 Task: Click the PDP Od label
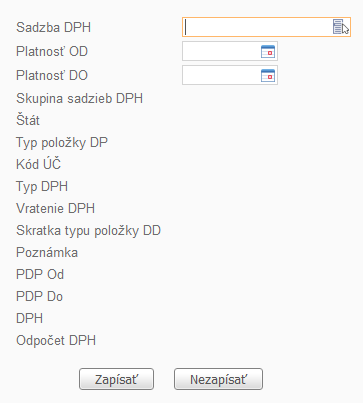(40, 274)
